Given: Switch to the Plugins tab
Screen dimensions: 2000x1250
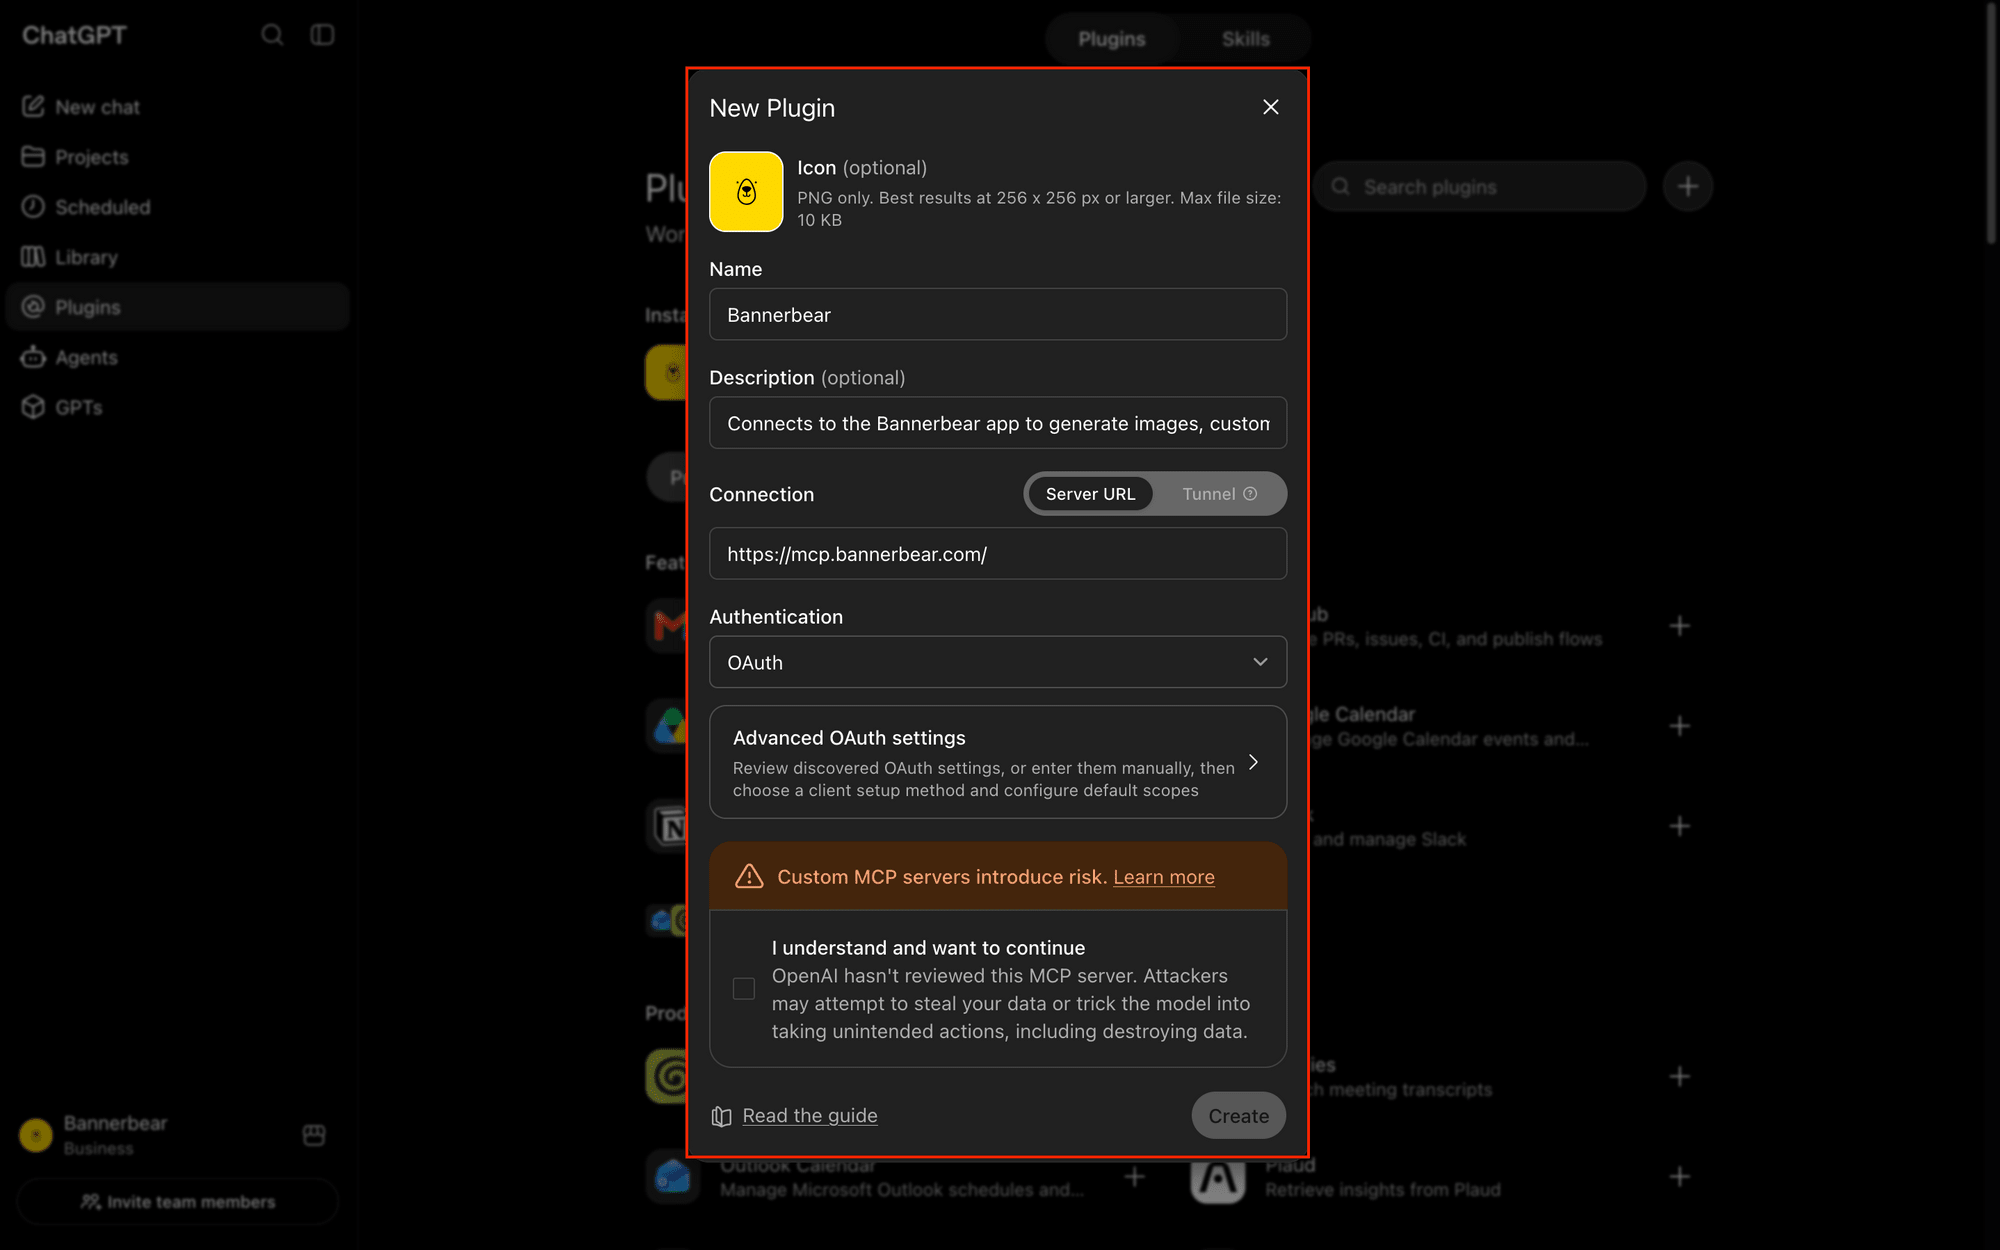Looking at the screenshot, I should (x=1112, y=39).
